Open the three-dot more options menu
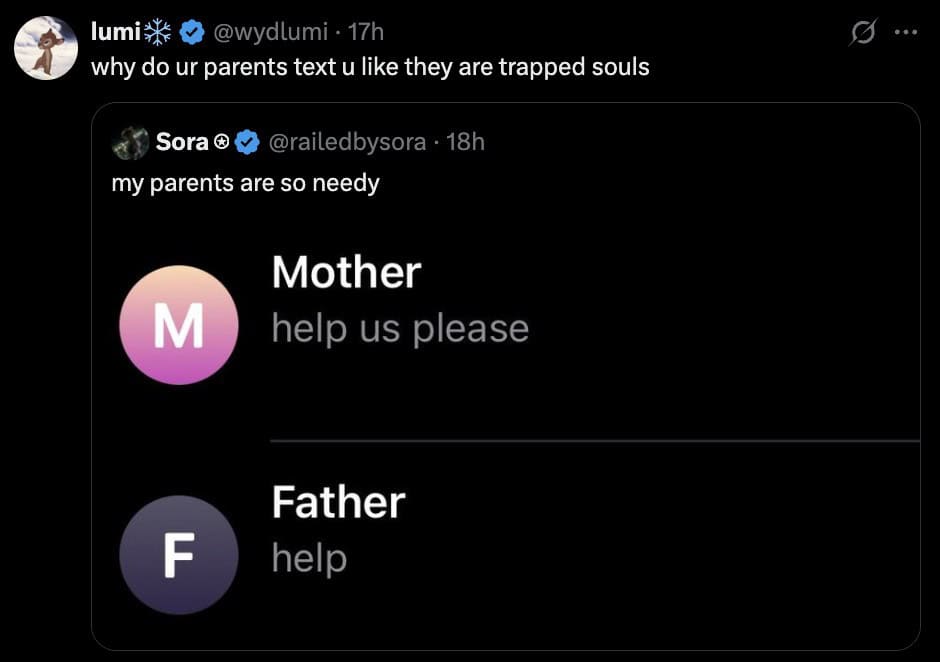Image resolution: width=940 pixels, height=662 pixels. click(905, 33)
